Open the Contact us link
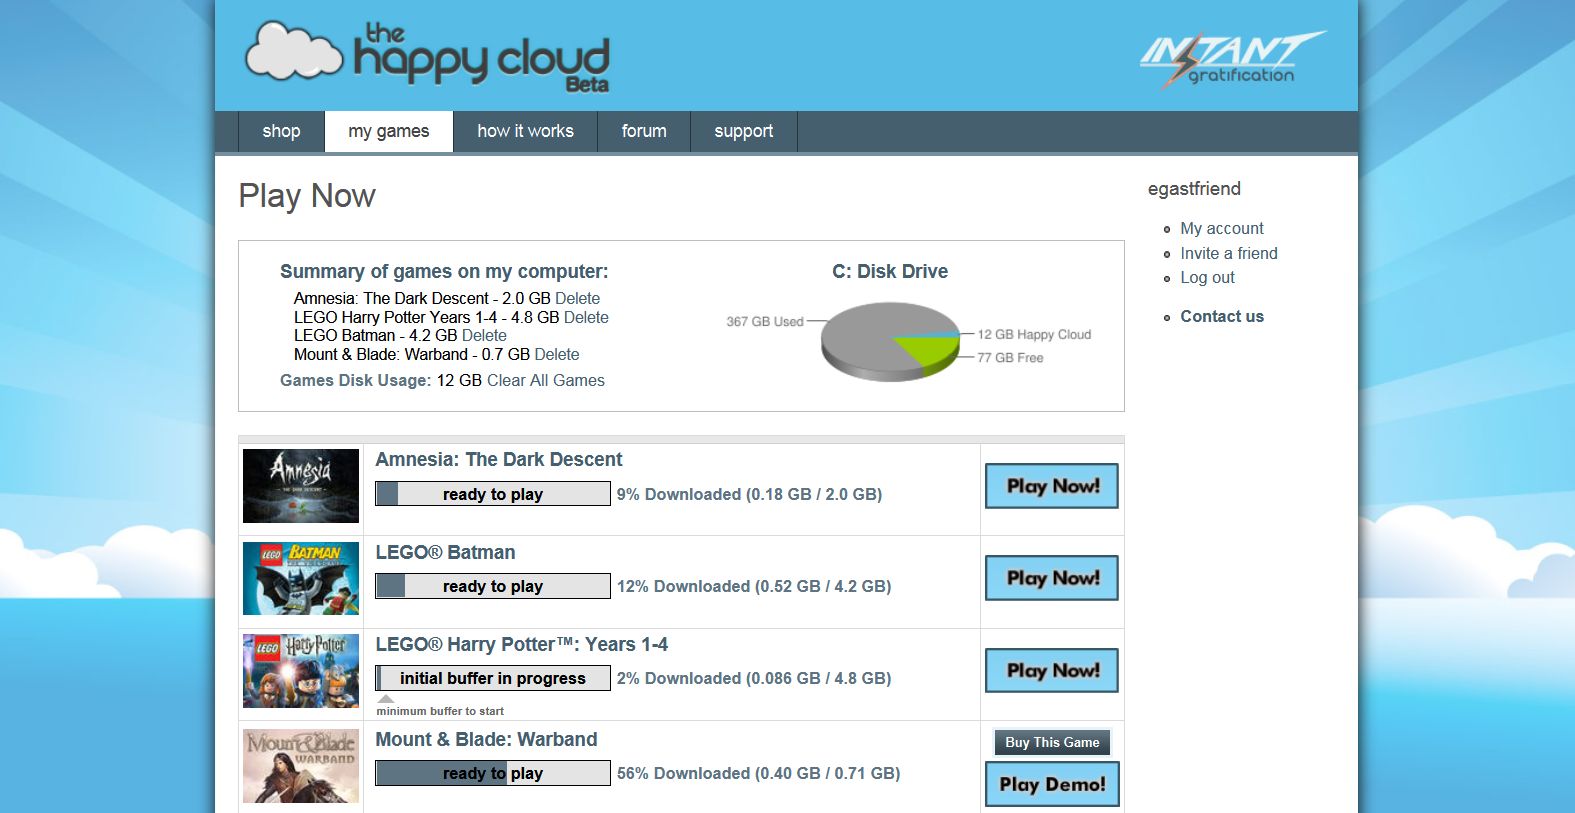Screen dimensions: 1575x813 tap(1222, 316)
